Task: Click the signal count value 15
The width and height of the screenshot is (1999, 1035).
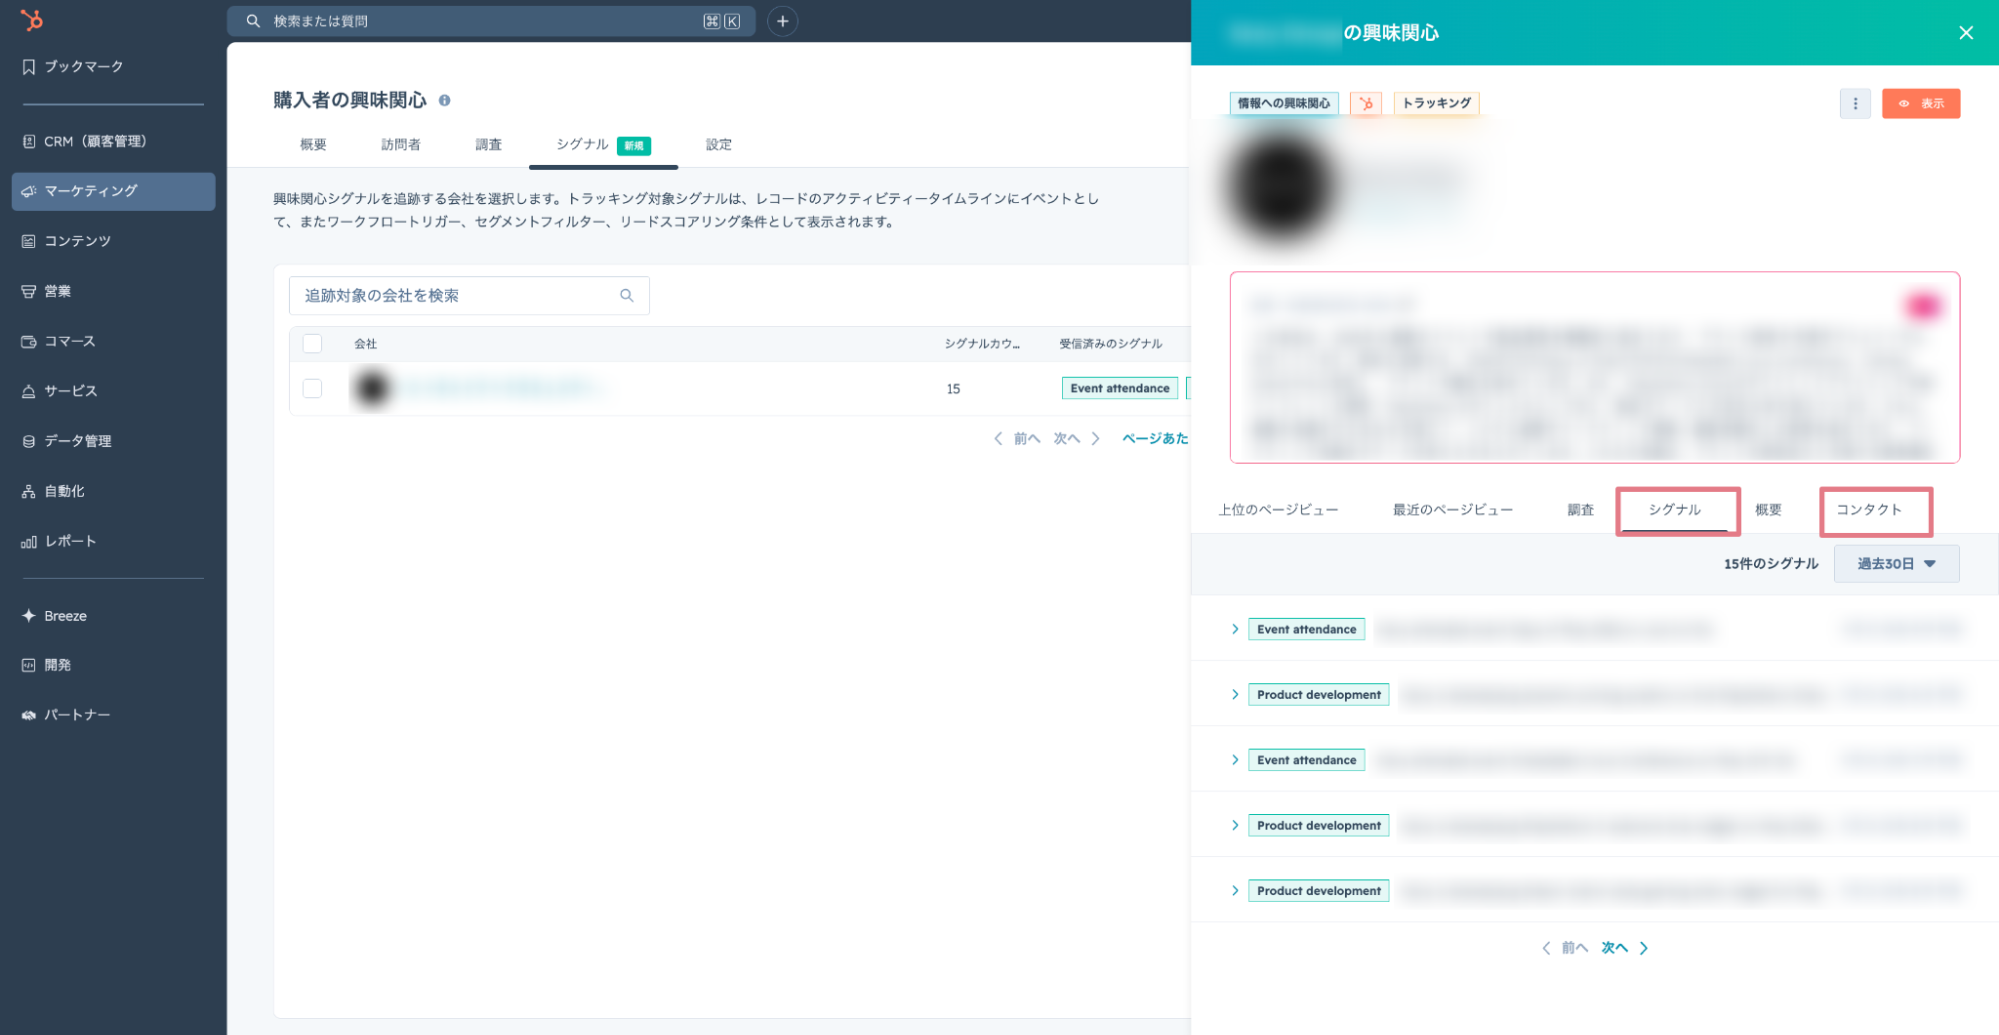Action: click(x=953, y=389)
